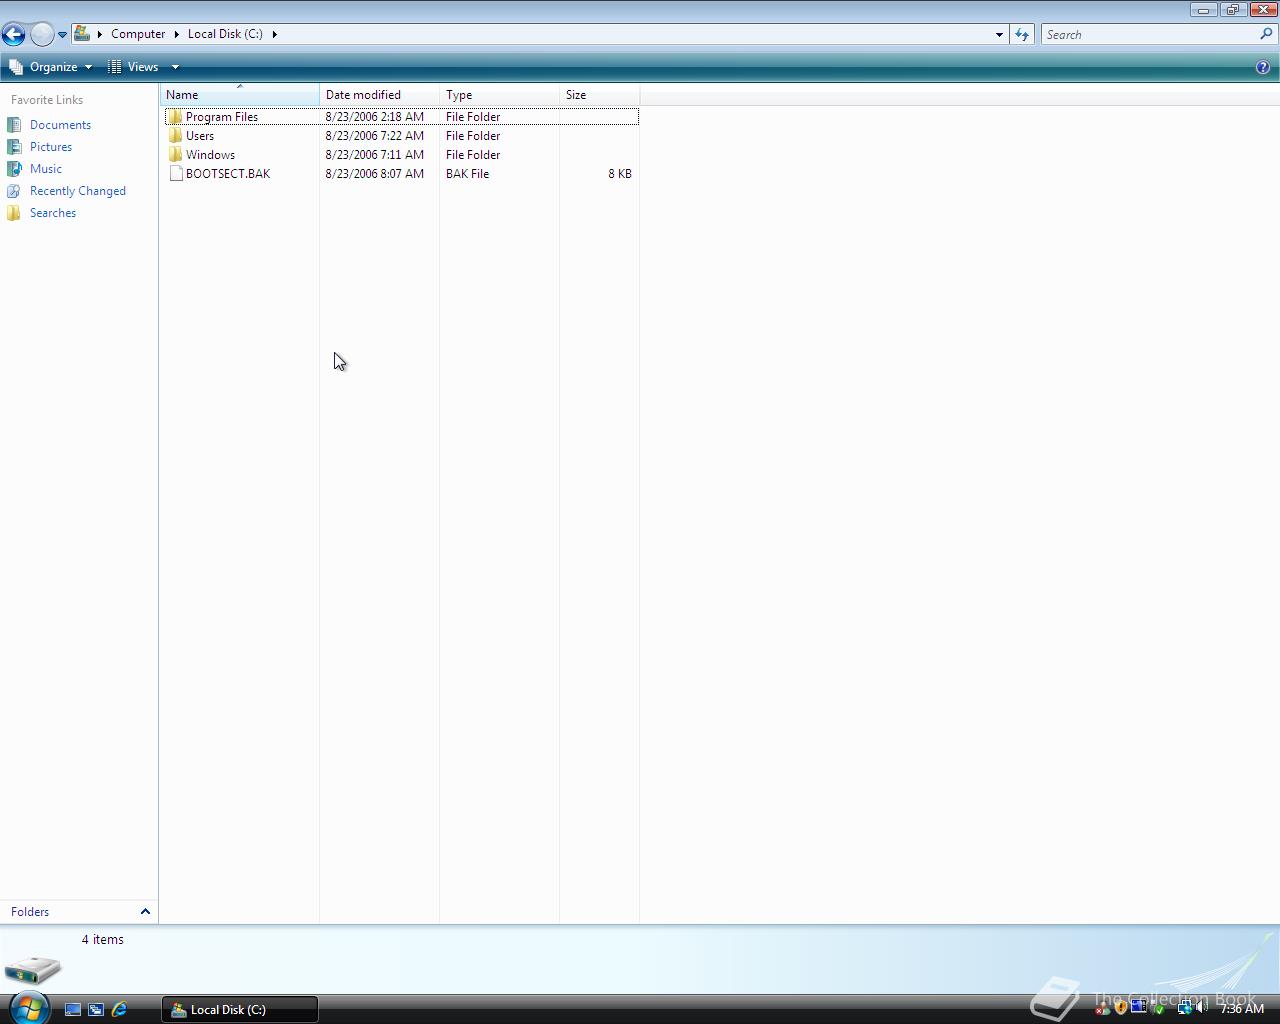Image resolution: width=1280 pixels, height=1024 pixels.
Task: Launch Internet Explorer from quick launch
Action: pos(119,1010)
